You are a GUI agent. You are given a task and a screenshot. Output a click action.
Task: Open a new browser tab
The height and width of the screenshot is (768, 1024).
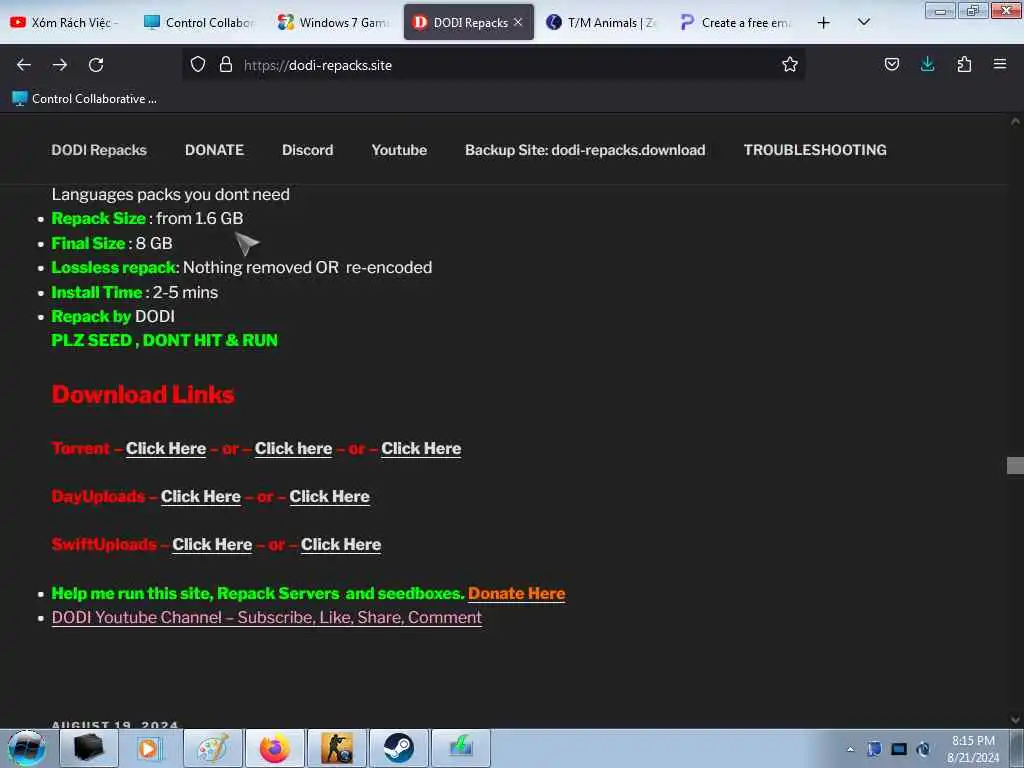pyautogui.click(x=824, y=23)
